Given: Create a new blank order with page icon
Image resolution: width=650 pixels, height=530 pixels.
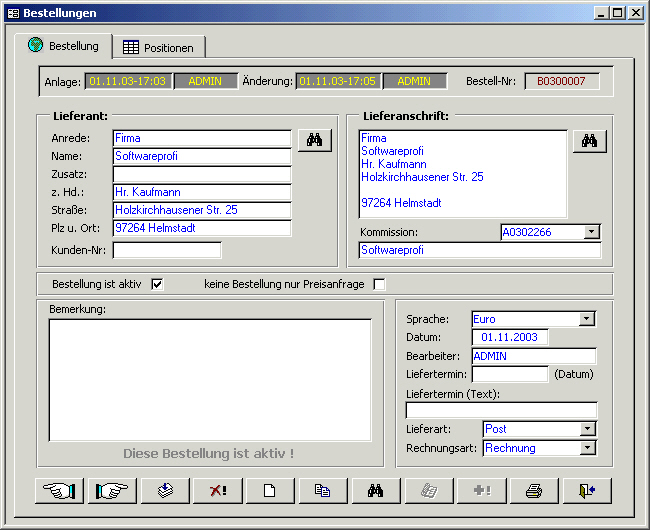Looking at the screenshot, I should (x=269, y=491).
